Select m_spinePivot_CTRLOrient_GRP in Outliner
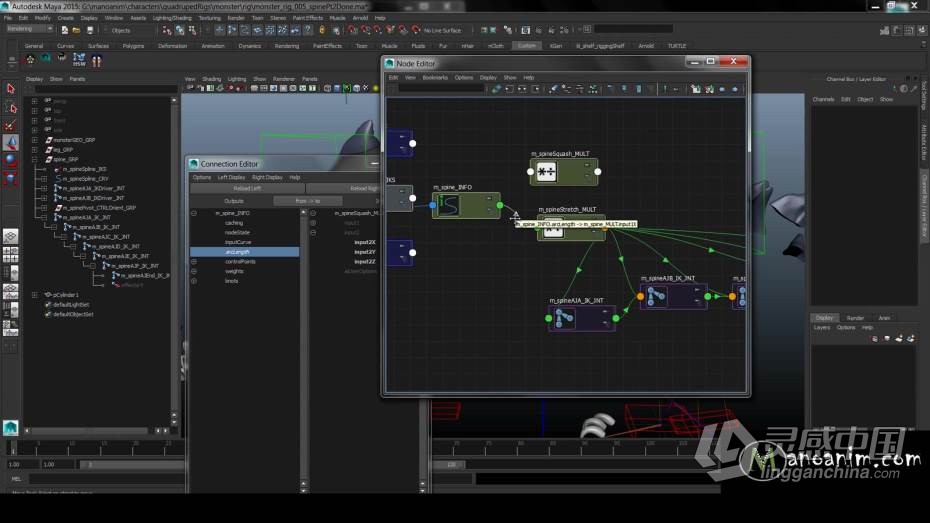The width and height of the screenshot is (930, 523). (99, 208)
